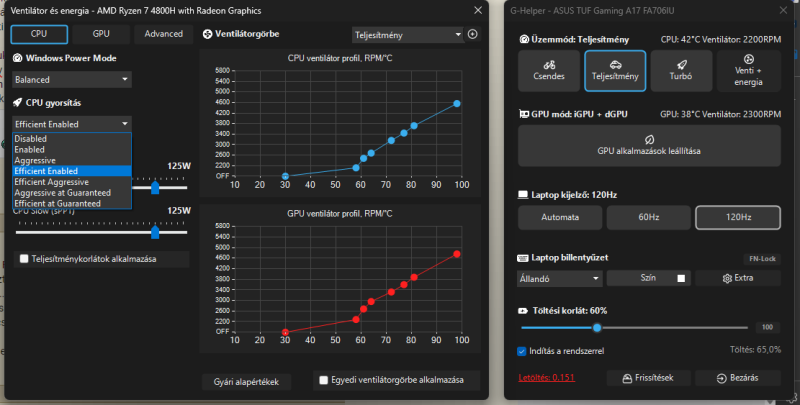Click the CPU fan curve point at 30°C

click(285, 176)
